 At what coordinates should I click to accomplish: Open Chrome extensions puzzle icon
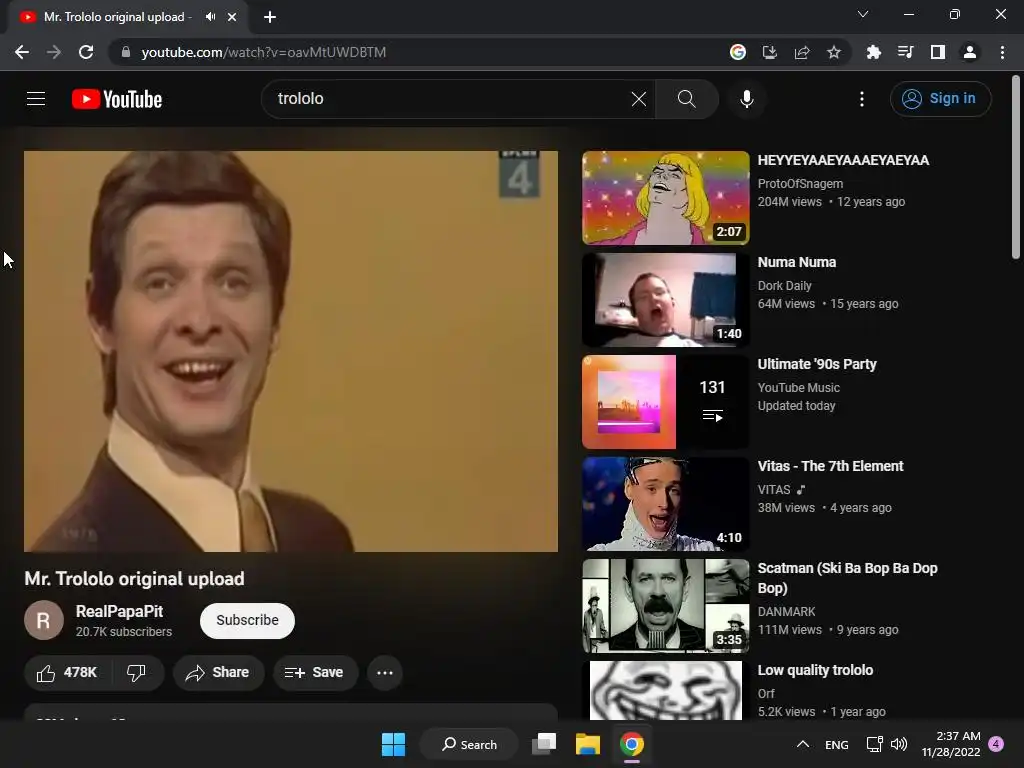click(873, 52)
